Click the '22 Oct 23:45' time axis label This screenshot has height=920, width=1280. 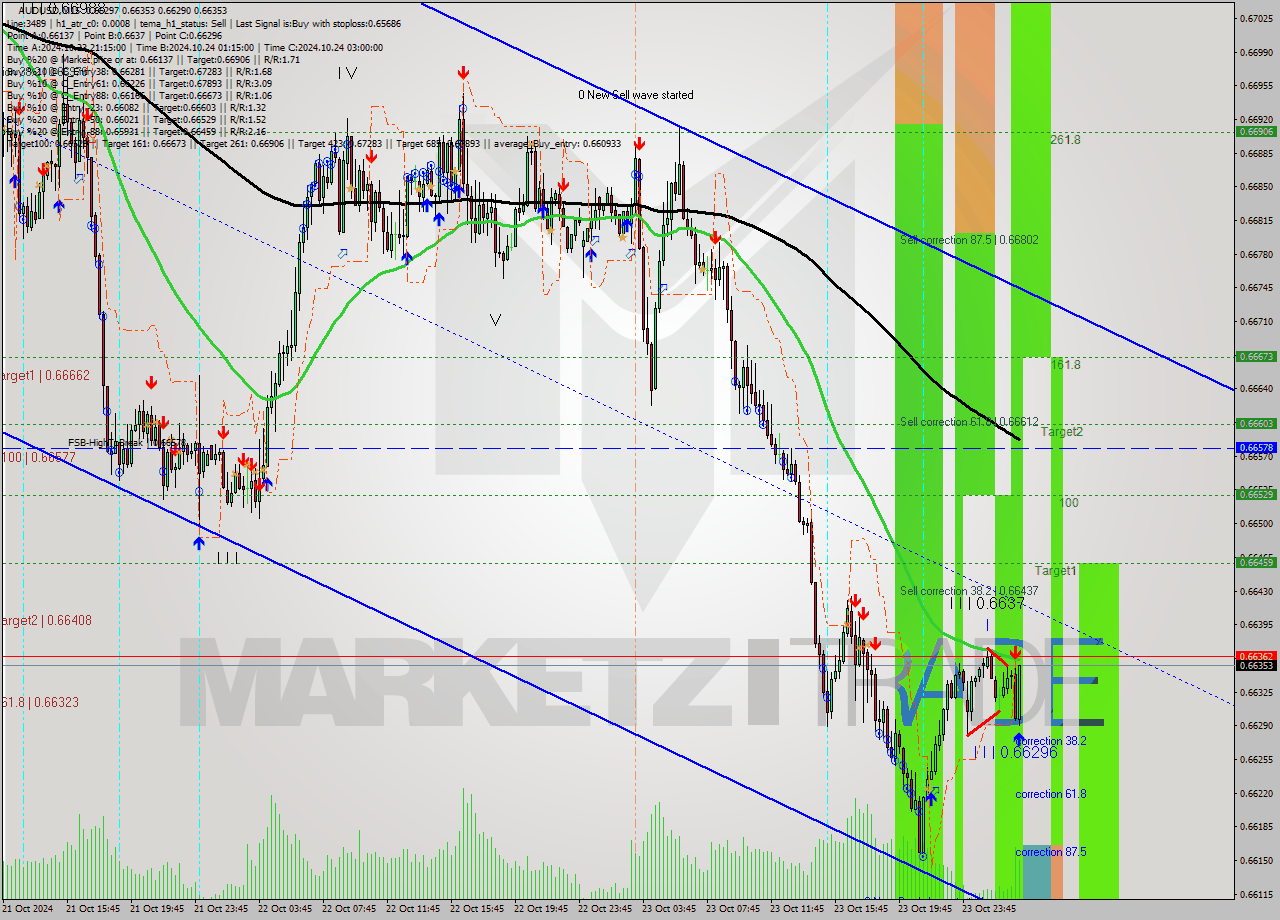pyautogui.click(x=605, y=909)
